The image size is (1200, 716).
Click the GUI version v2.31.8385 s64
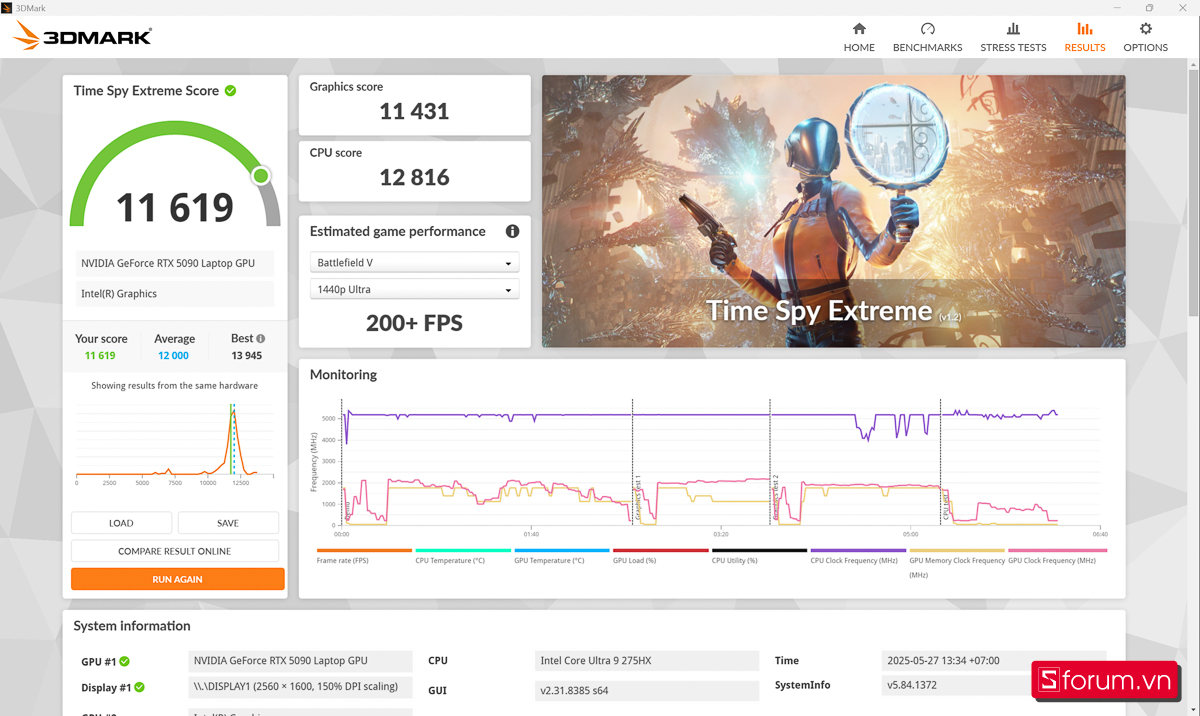coord(647,690)
